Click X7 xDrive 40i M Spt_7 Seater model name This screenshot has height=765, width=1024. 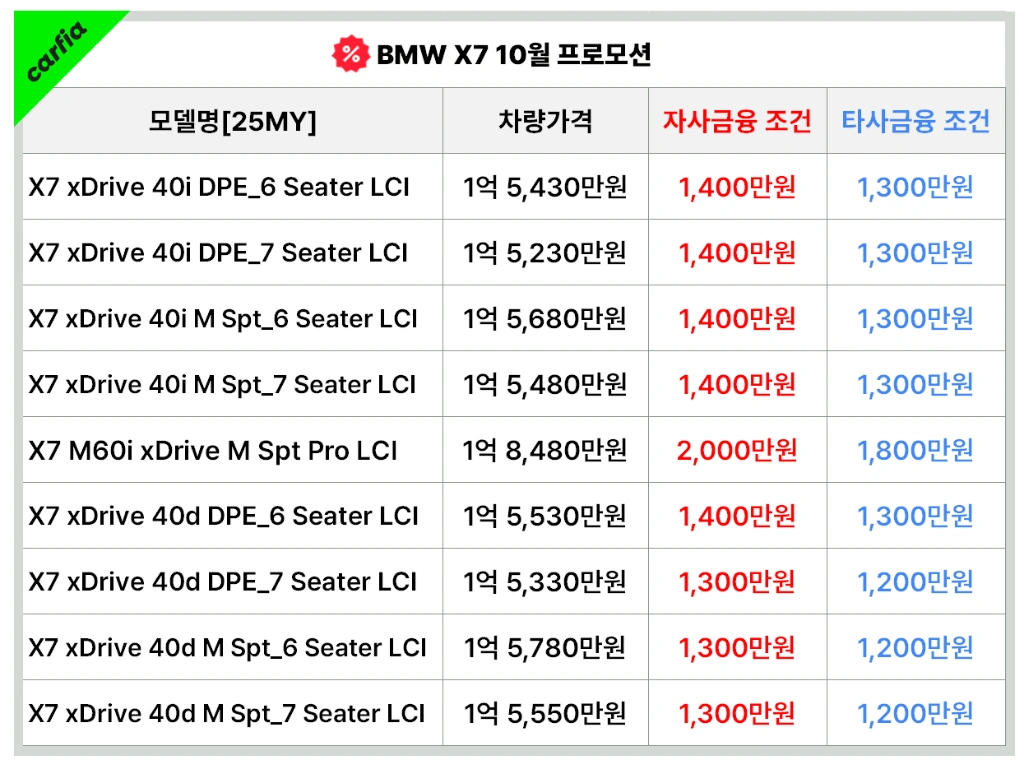[x=222, y=385]
